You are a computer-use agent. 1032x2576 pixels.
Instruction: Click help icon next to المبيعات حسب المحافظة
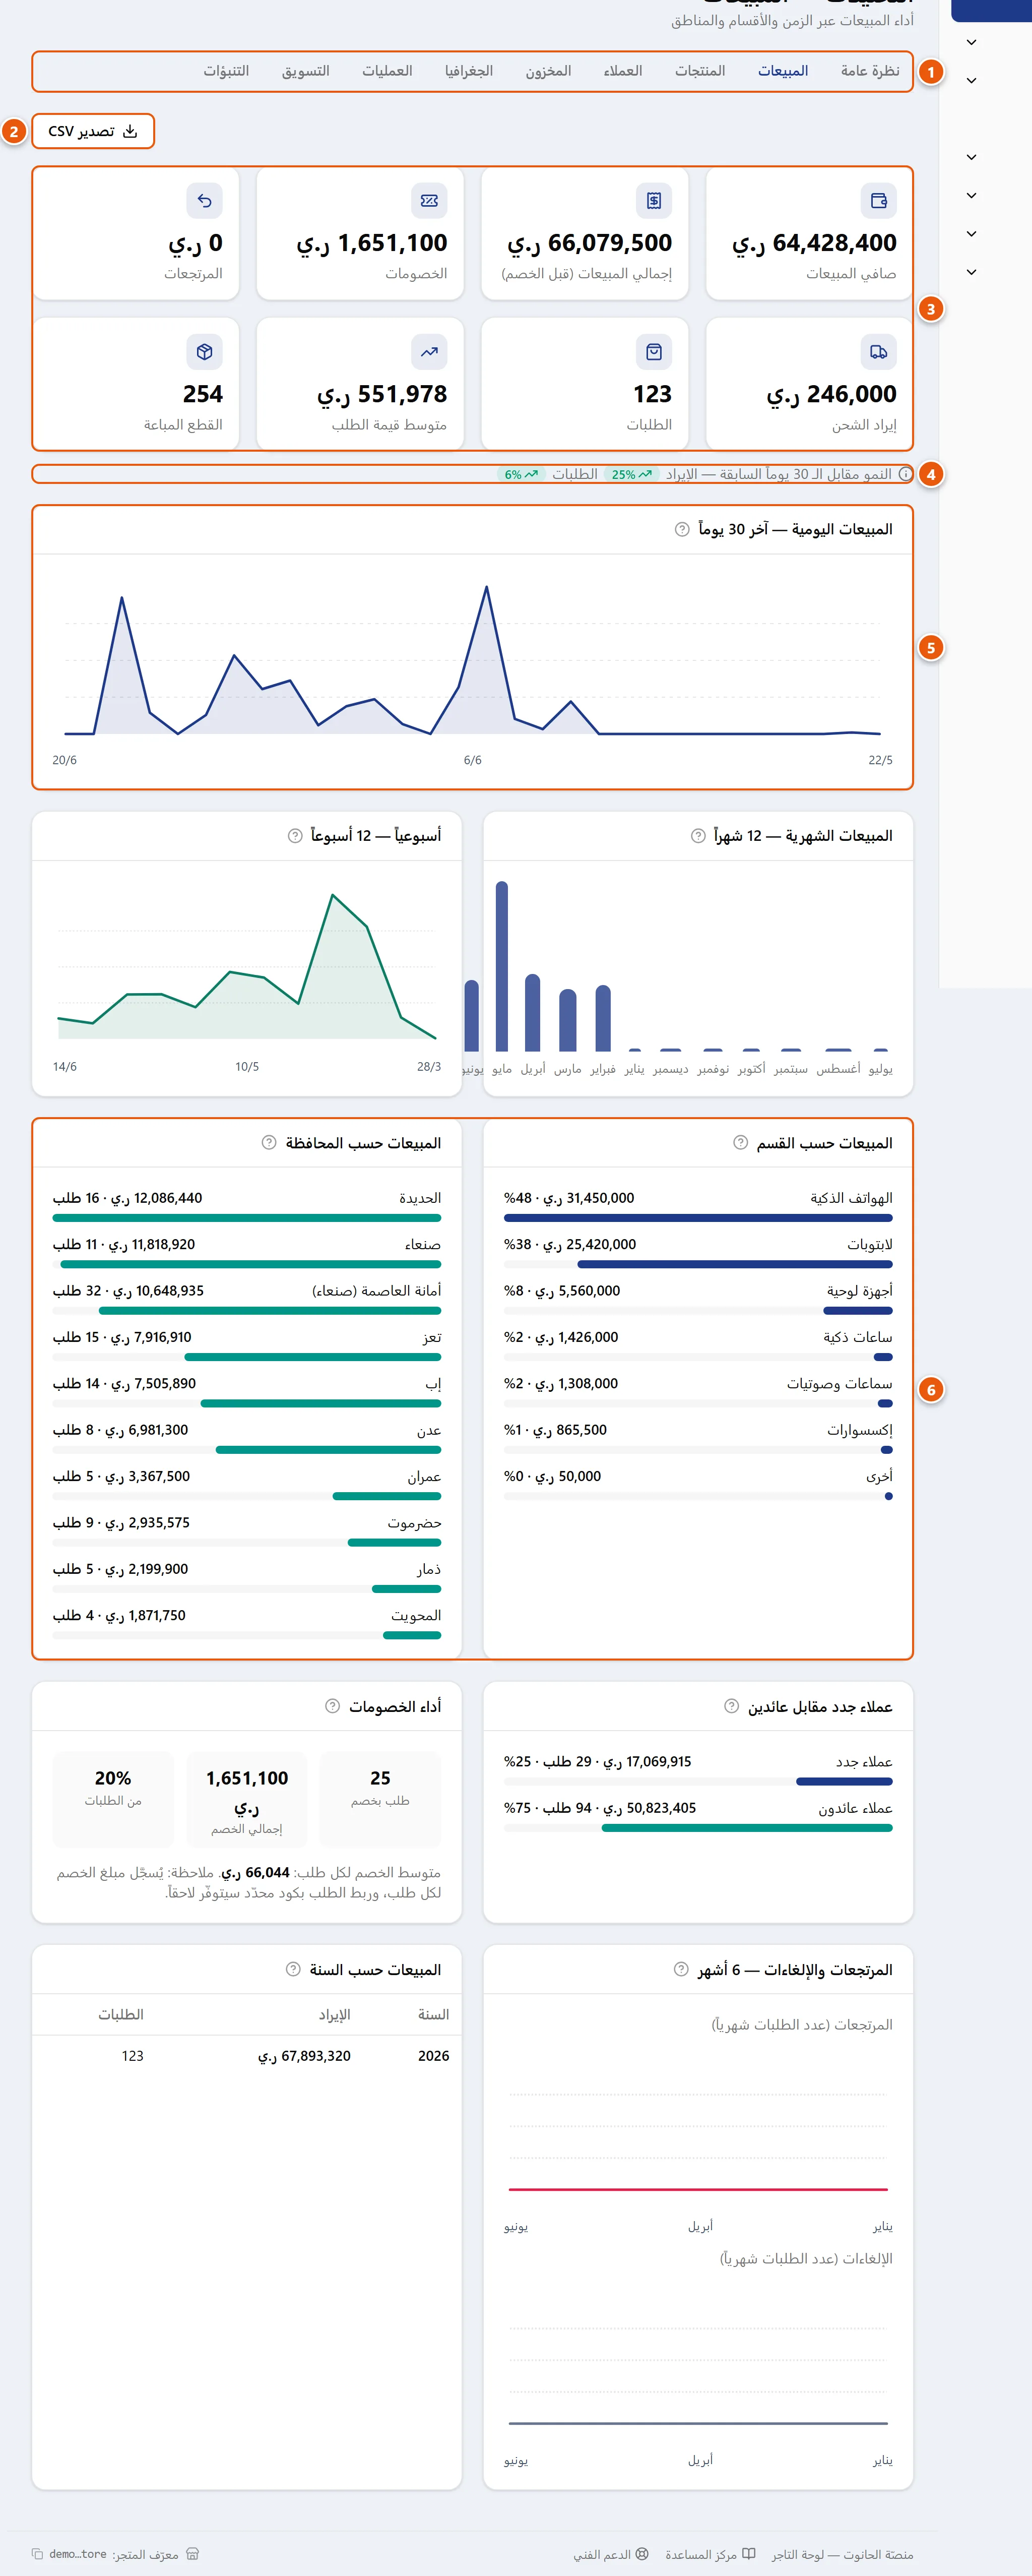pos(269,1143)
